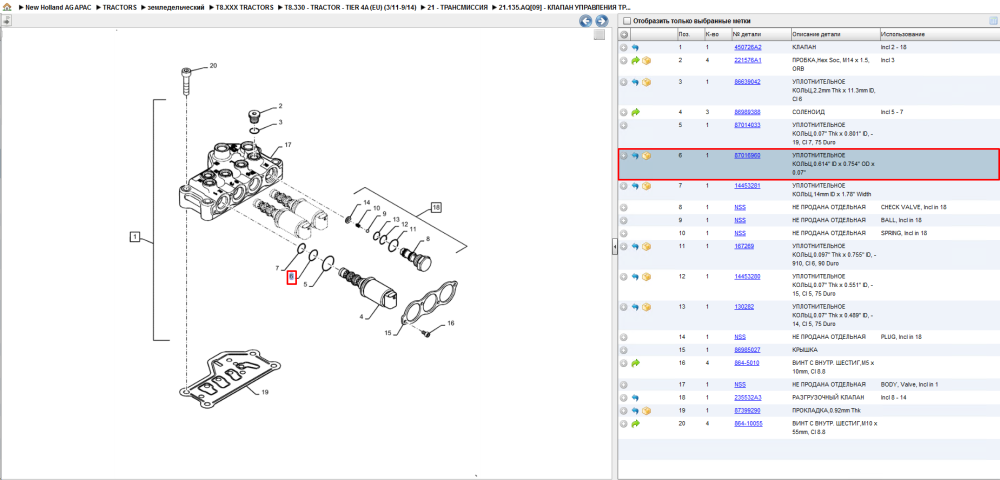Click the blue reply arrow in row 1

click(x=635, y=48)
